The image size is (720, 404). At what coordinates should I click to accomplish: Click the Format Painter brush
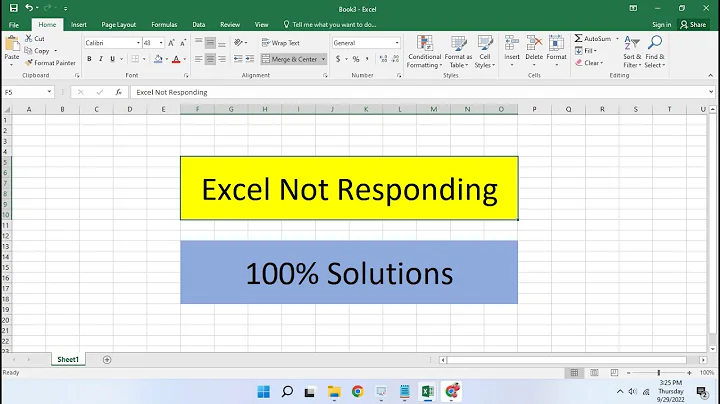[29, 62]
